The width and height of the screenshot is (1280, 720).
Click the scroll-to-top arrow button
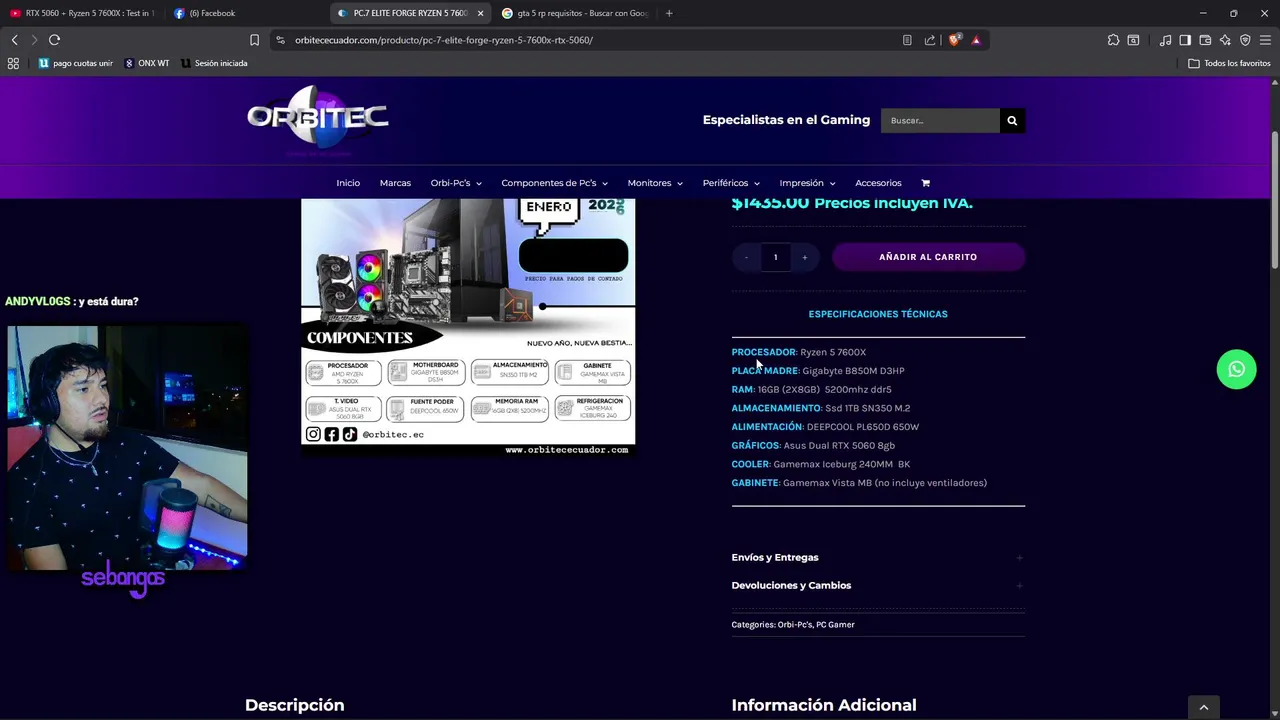click(1203, 707)
